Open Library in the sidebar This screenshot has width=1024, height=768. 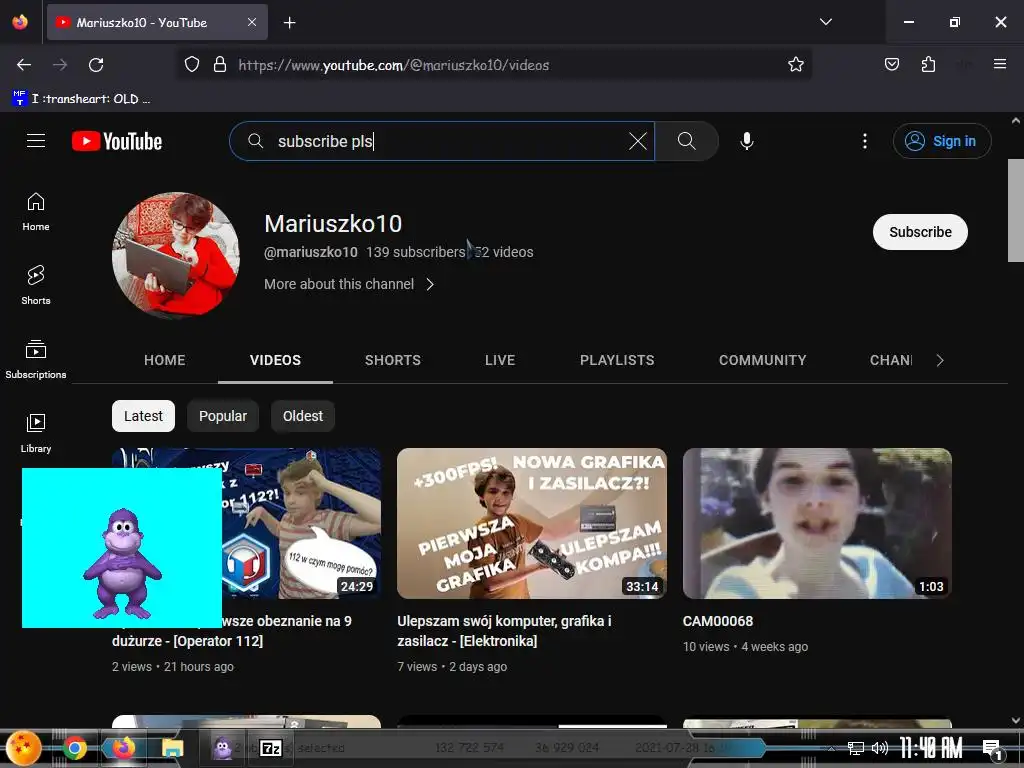36,434
